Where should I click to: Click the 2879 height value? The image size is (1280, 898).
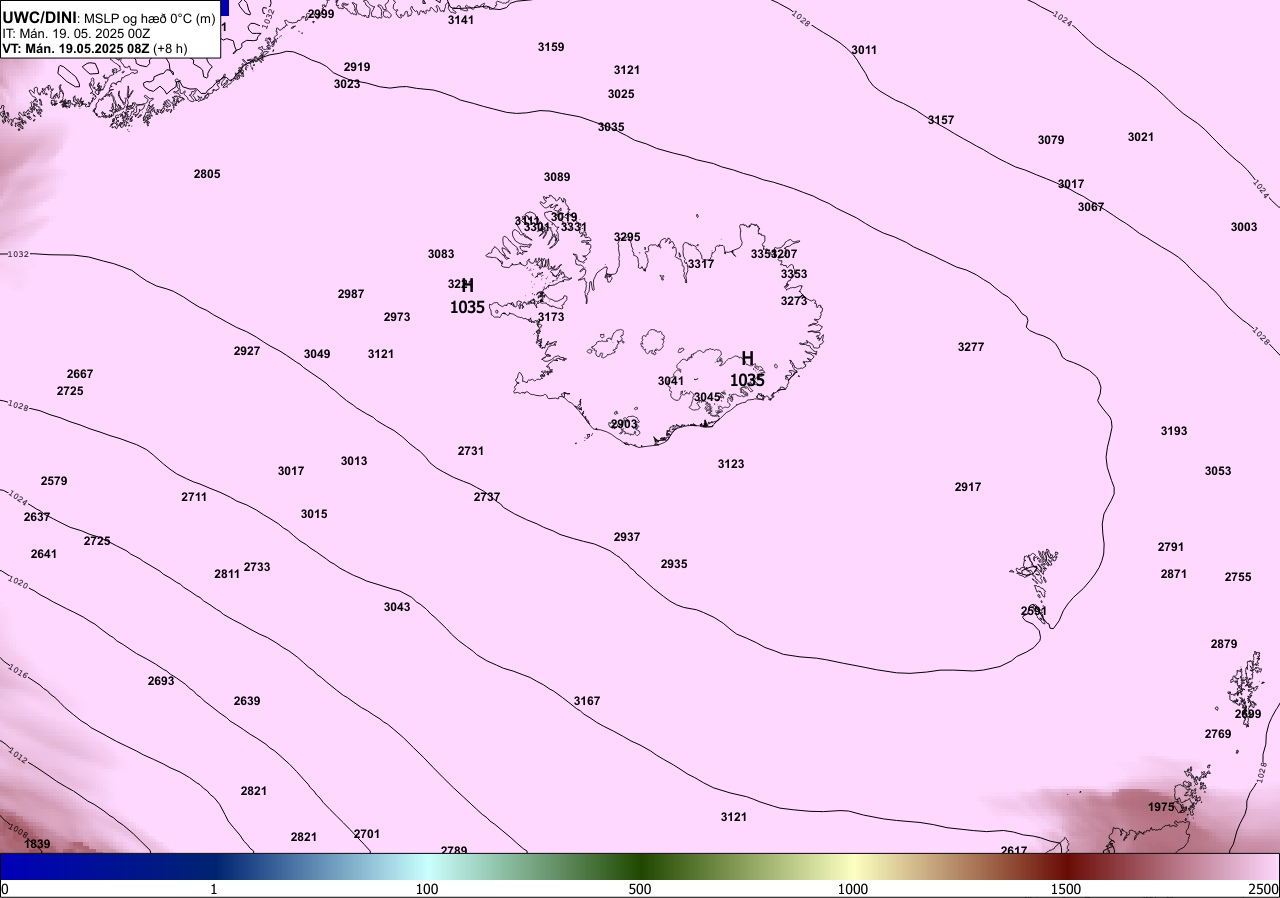point(1224,644)
